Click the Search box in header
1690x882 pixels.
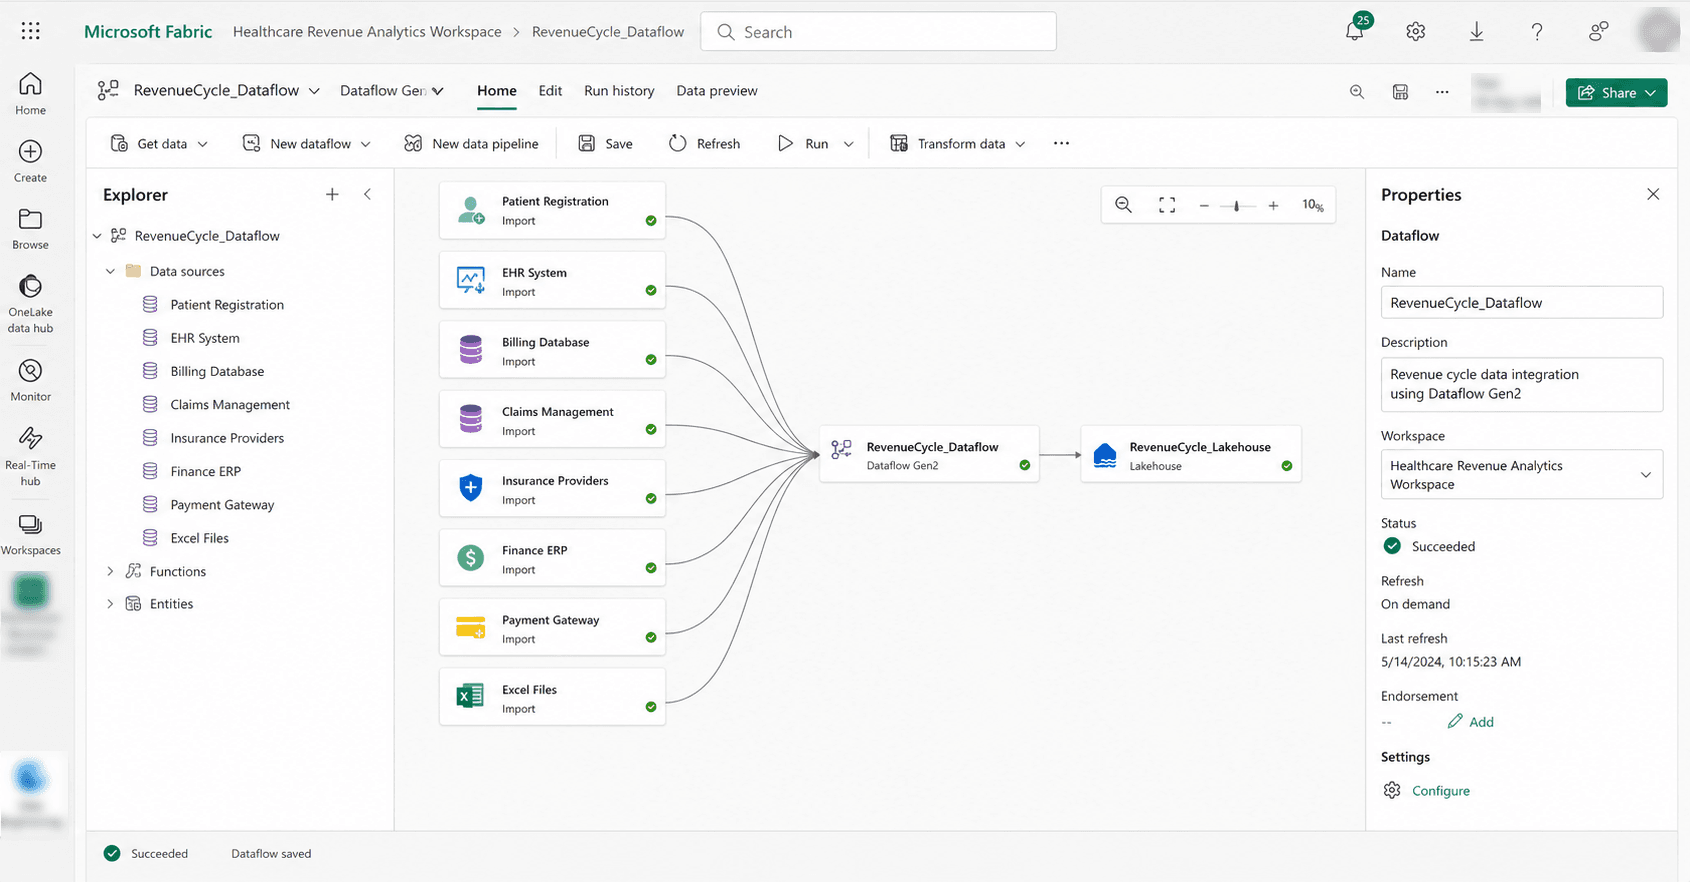[879, 32]
